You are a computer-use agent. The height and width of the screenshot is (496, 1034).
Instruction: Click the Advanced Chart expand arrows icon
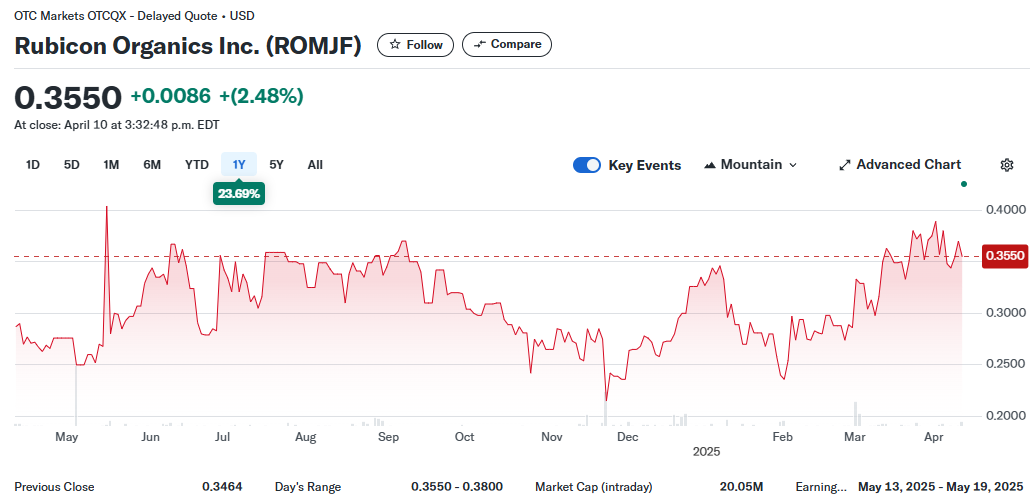pos(844,165)
